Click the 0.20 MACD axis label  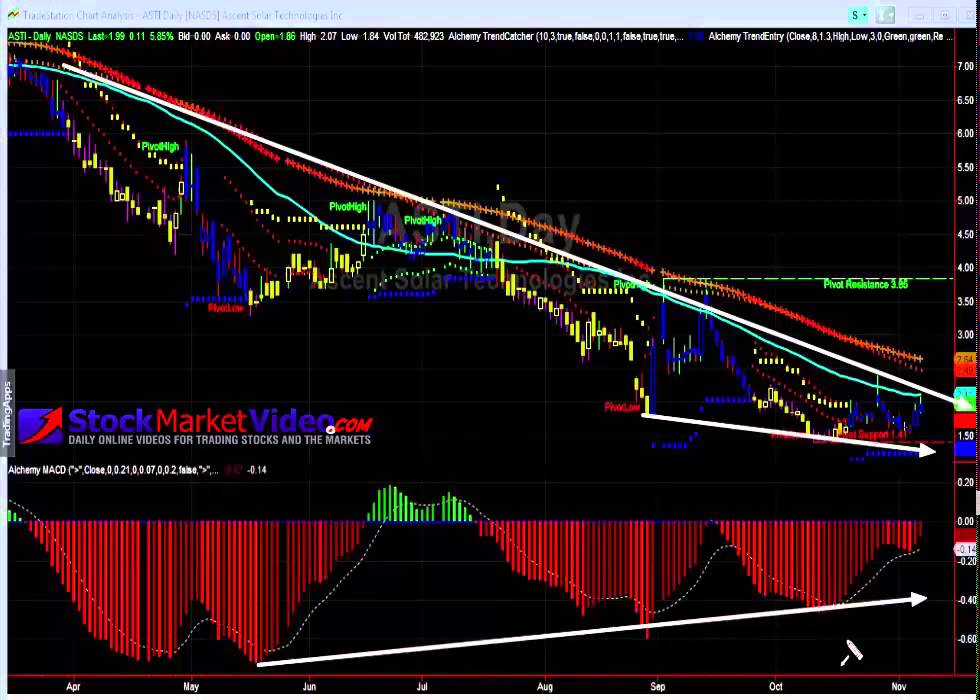(x=966, y=482)
